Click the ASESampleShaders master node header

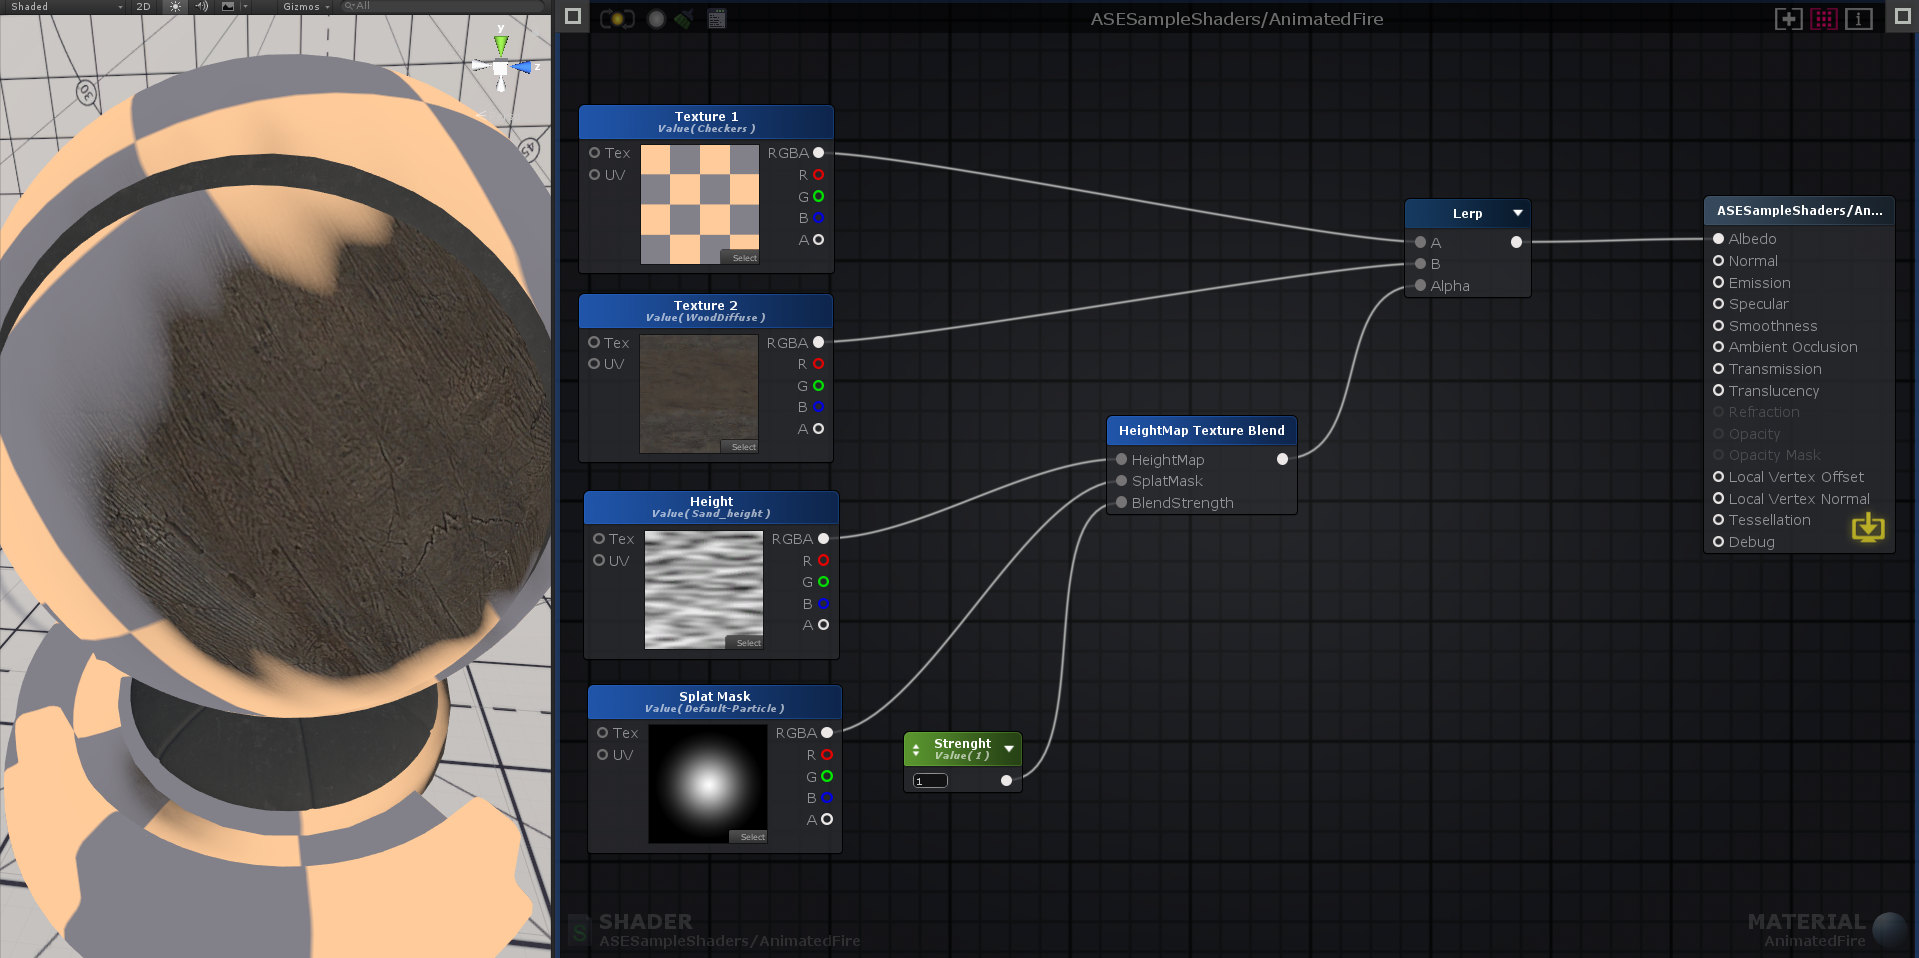[1799, 211]
